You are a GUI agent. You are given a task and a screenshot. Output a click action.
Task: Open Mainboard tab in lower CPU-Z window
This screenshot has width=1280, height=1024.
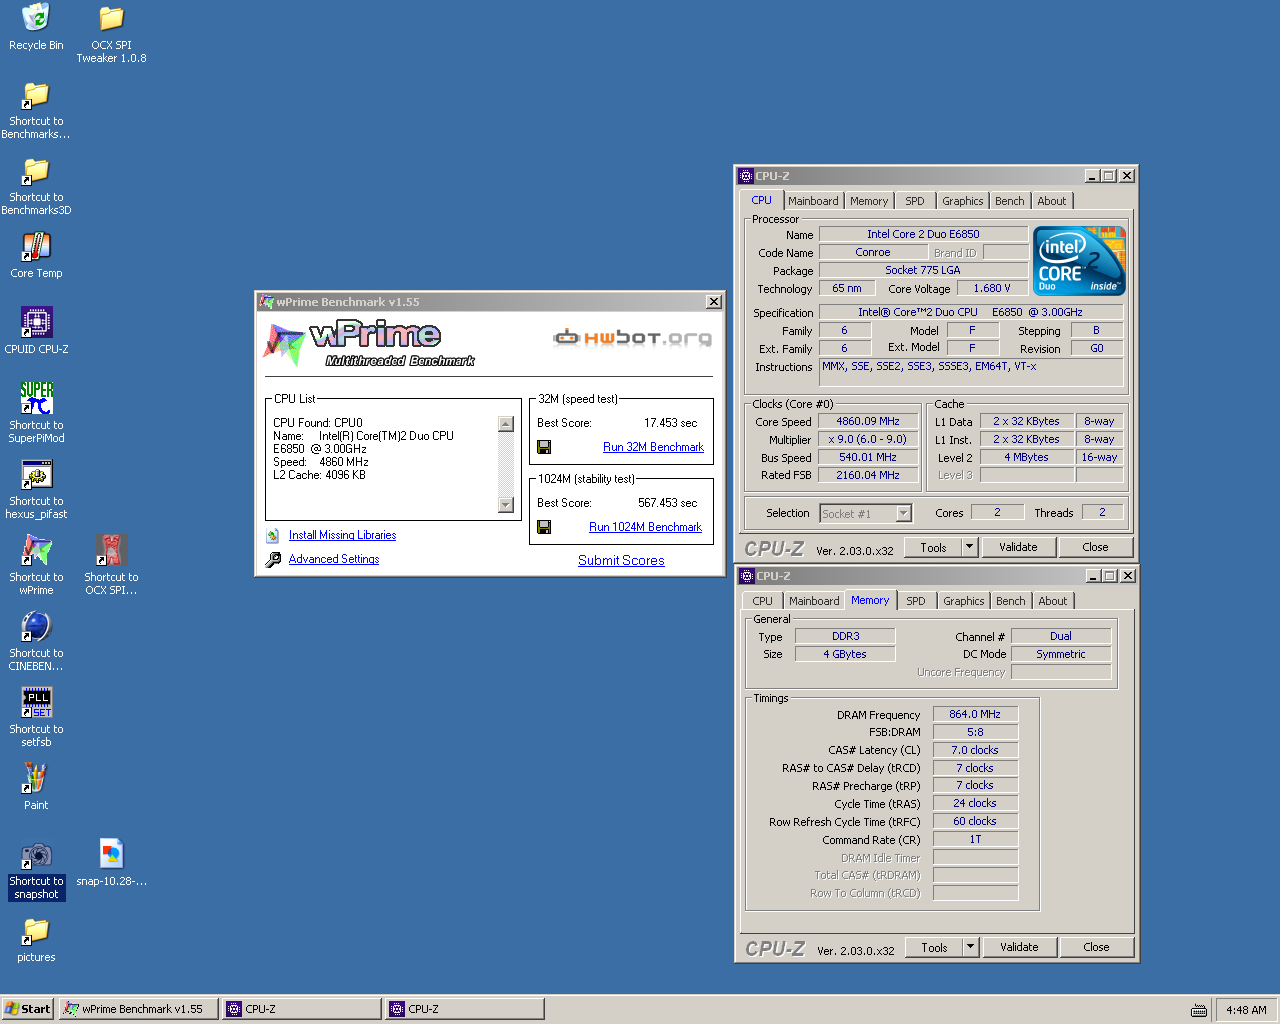click(x=814, y=601)
